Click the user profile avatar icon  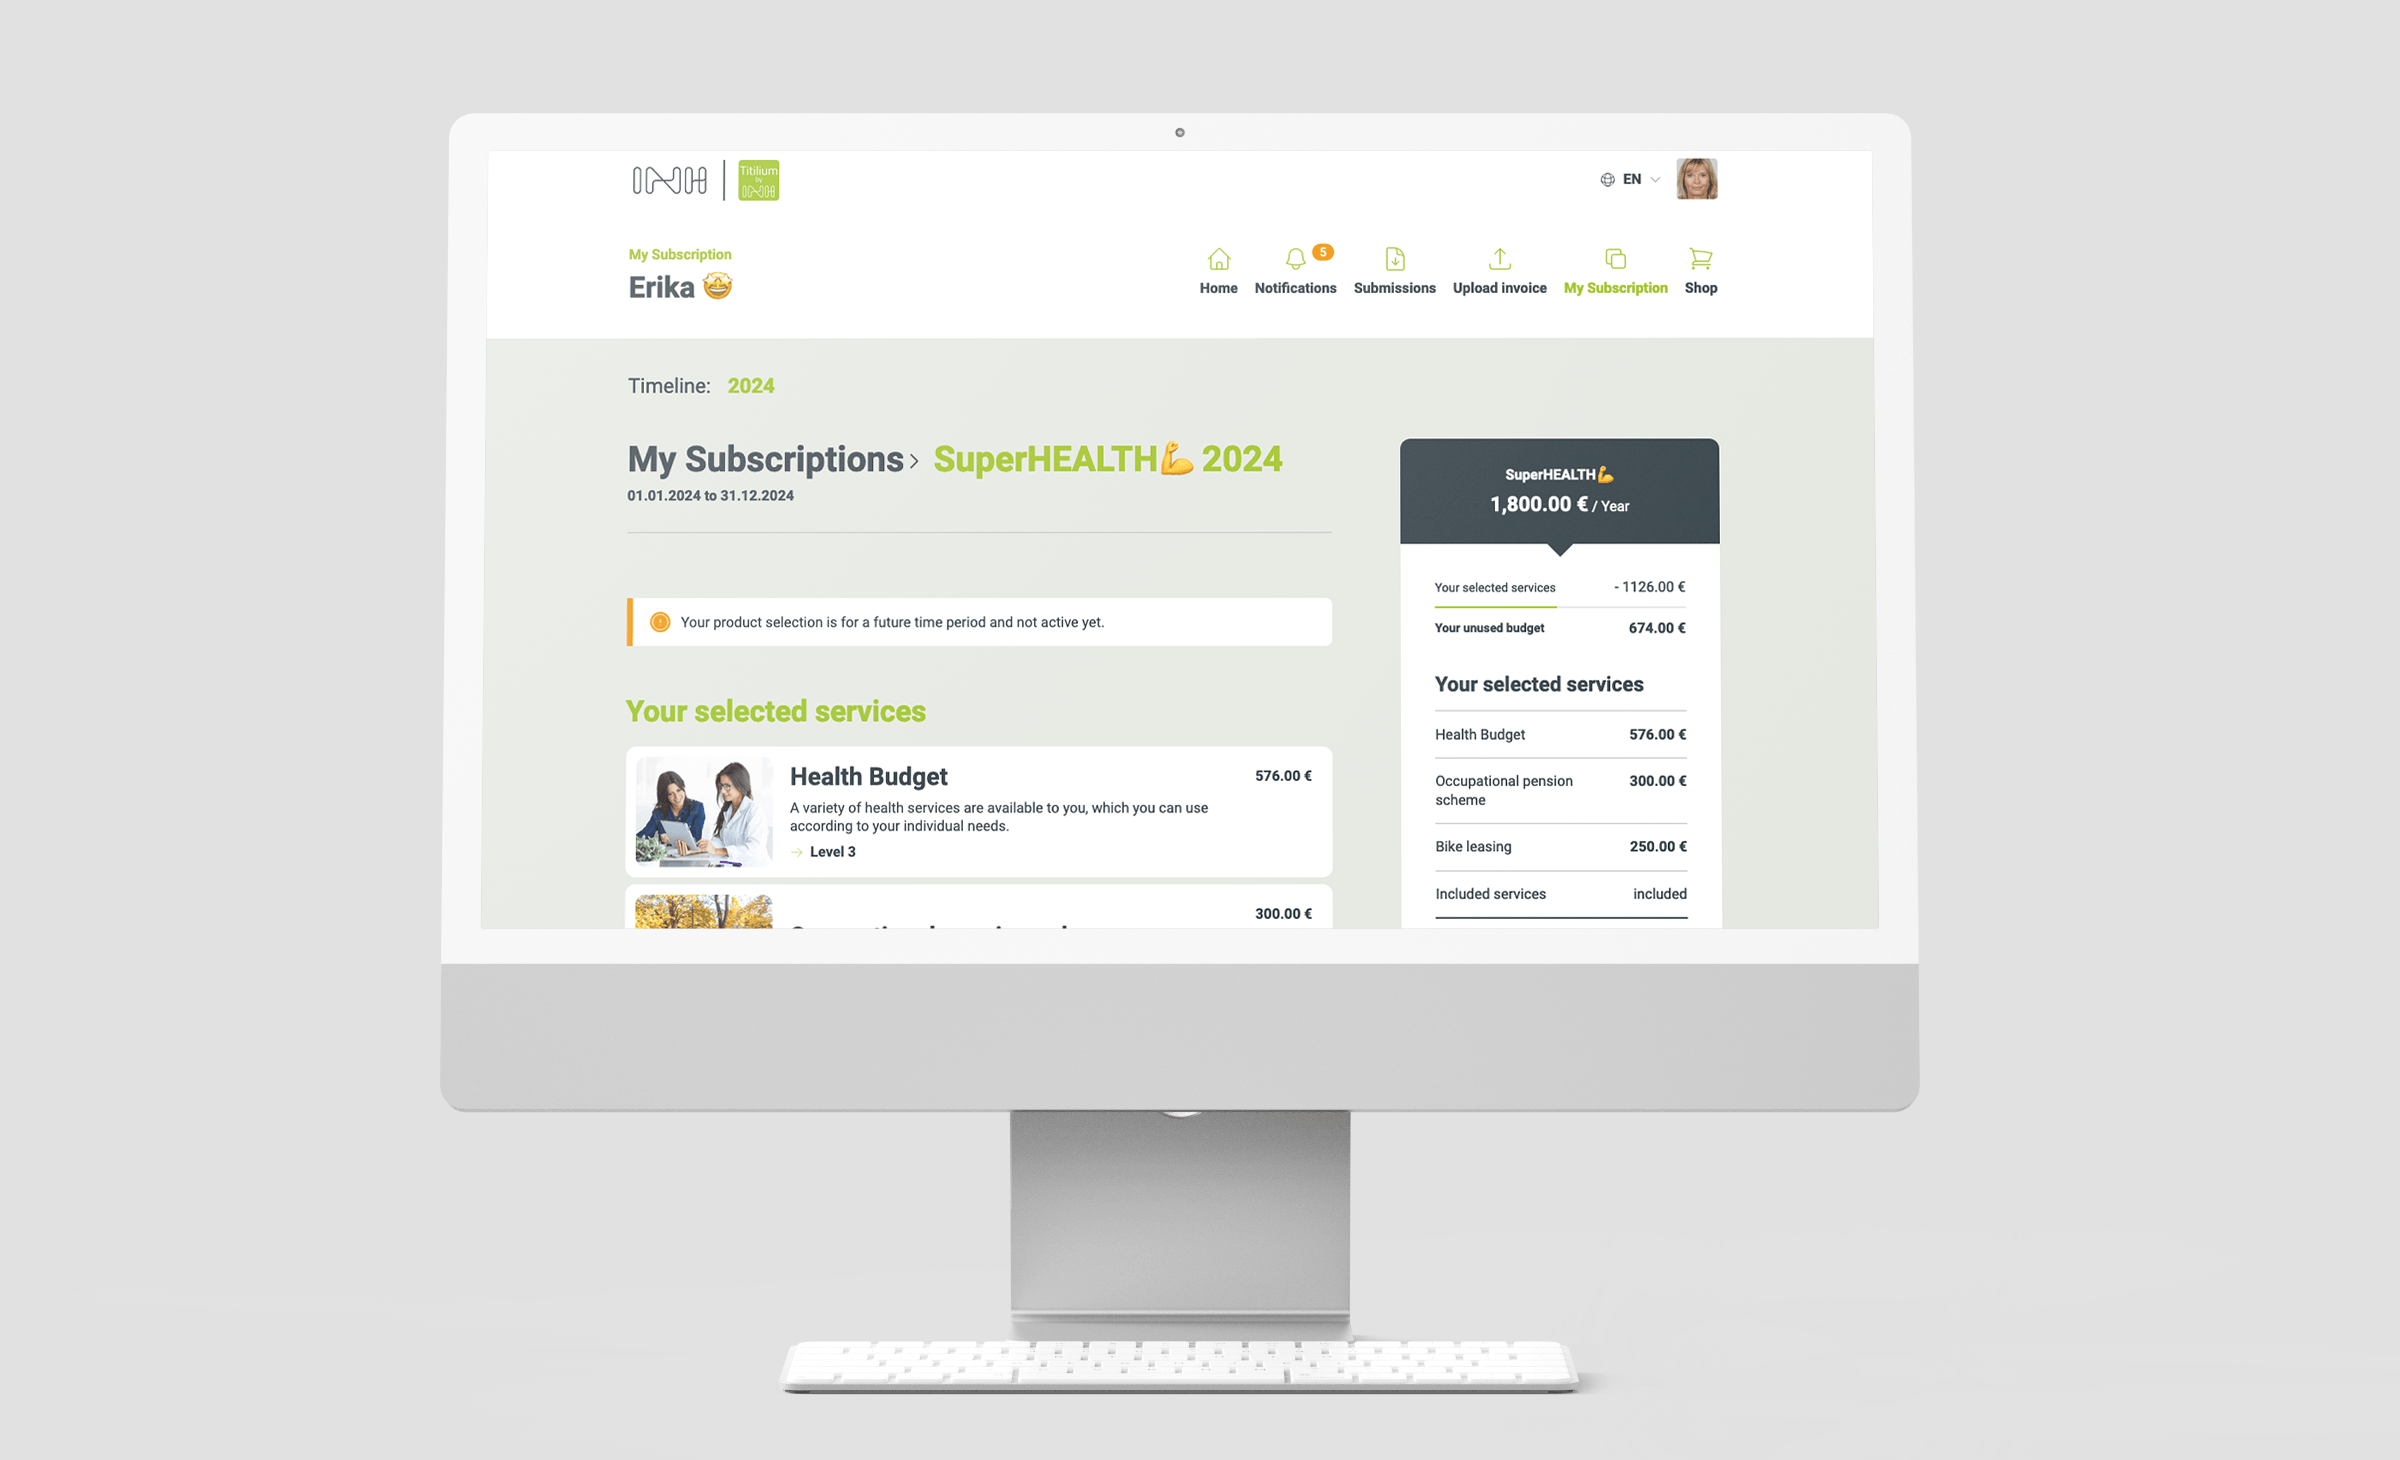click(1697, 178)
